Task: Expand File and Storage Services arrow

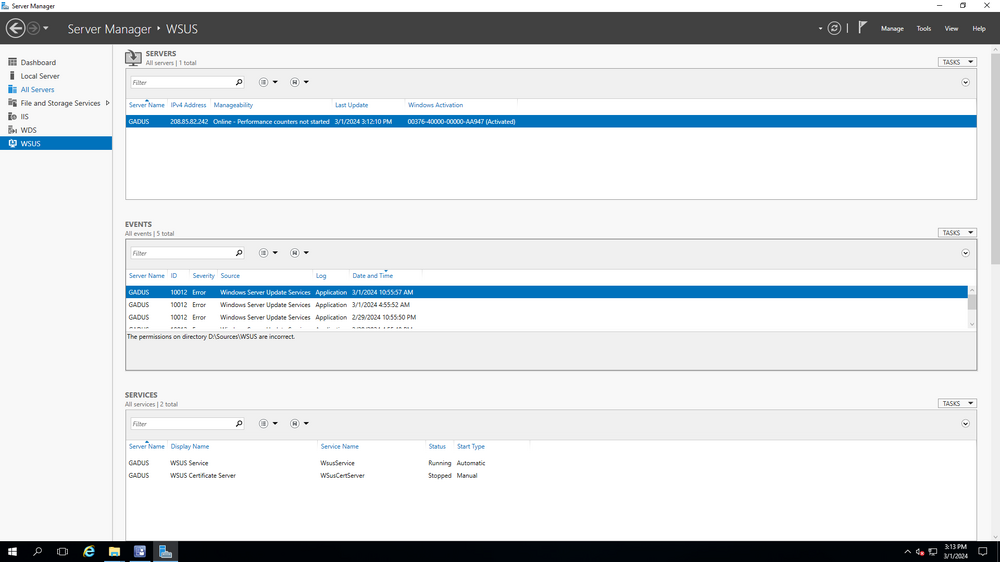Action: (108, 103)
